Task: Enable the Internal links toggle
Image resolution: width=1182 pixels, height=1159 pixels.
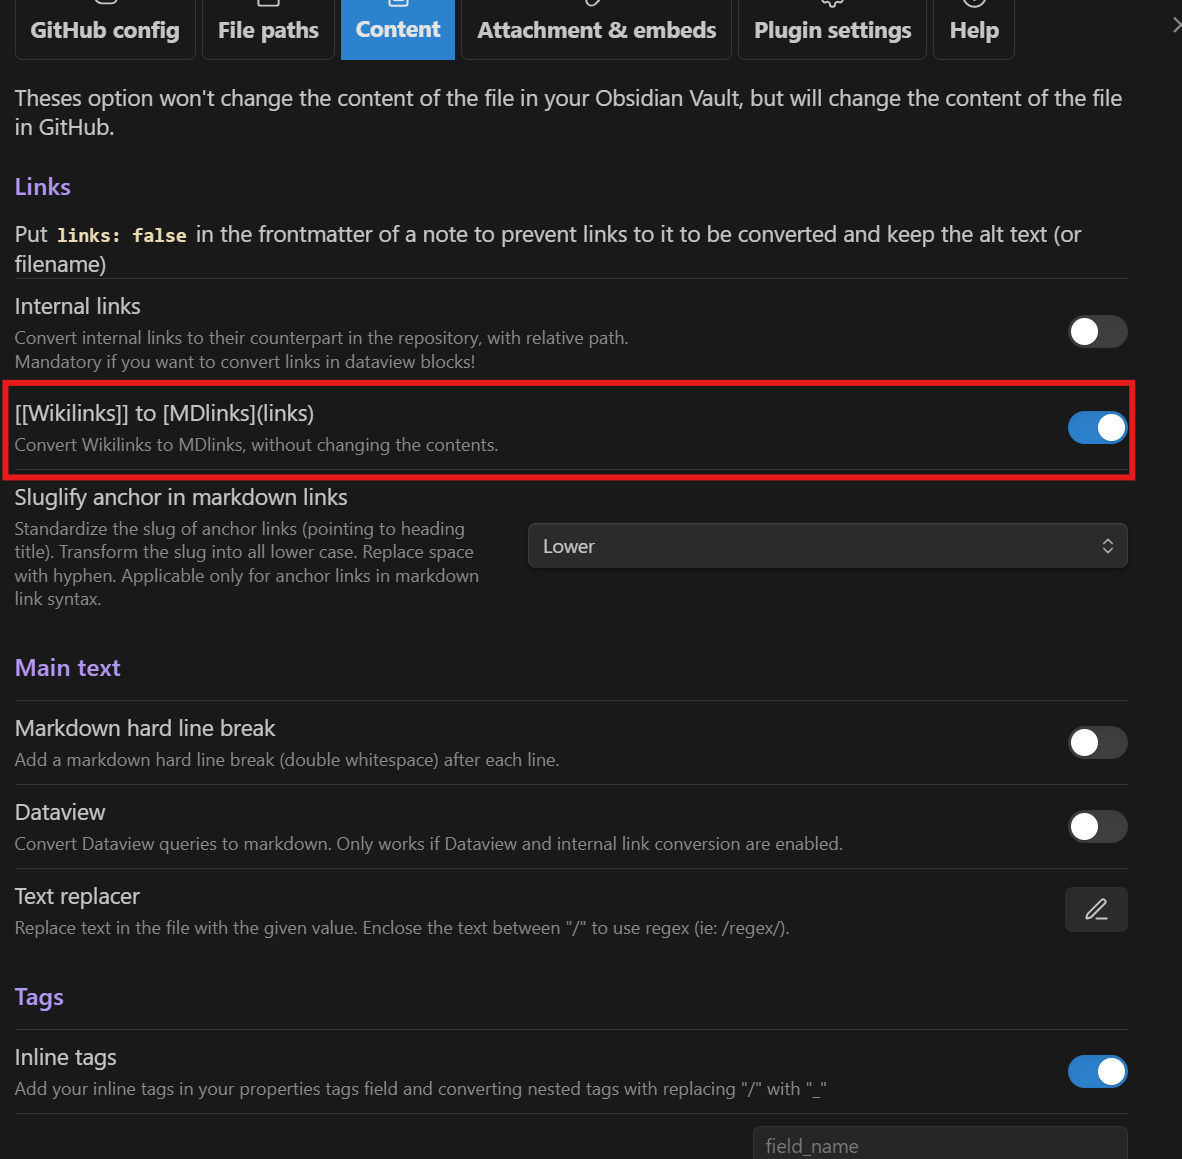Action: (1097, 332)
